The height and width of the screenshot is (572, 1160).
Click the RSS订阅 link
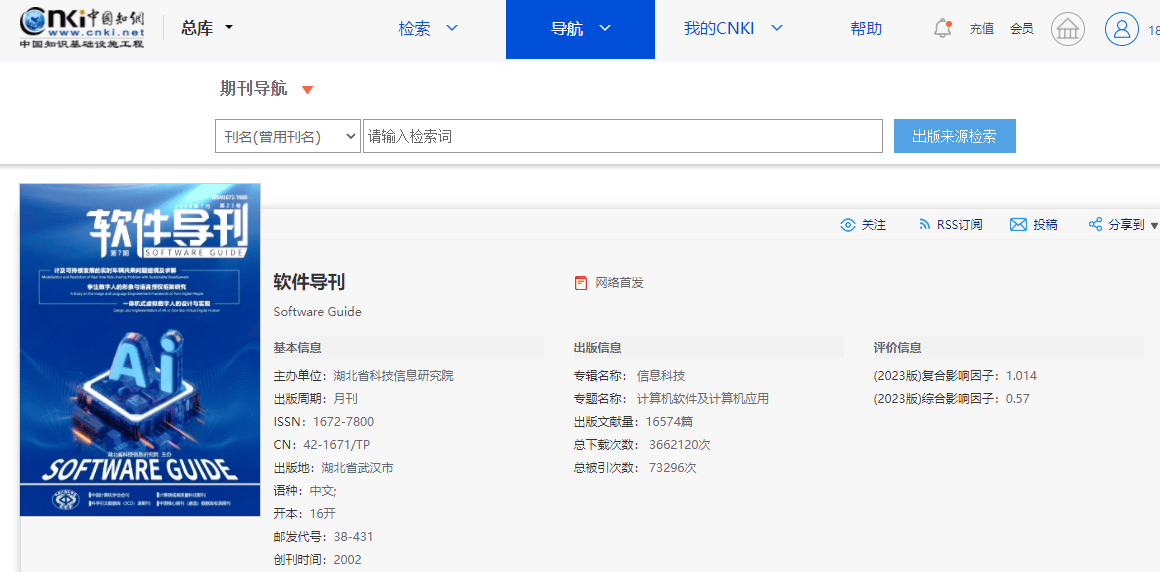(960, 225)
